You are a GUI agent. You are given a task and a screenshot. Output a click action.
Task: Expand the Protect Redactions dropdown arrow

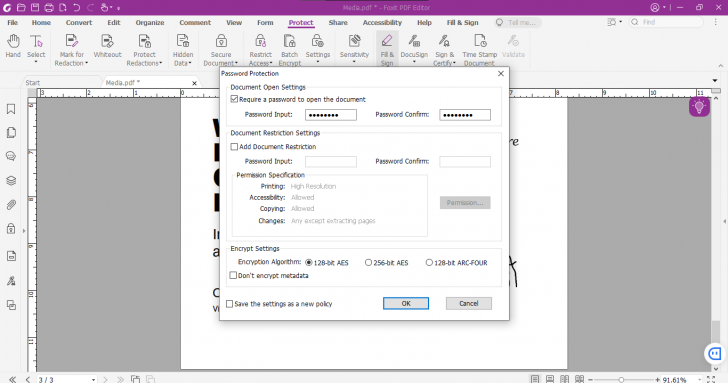click(x=161, y=64)
